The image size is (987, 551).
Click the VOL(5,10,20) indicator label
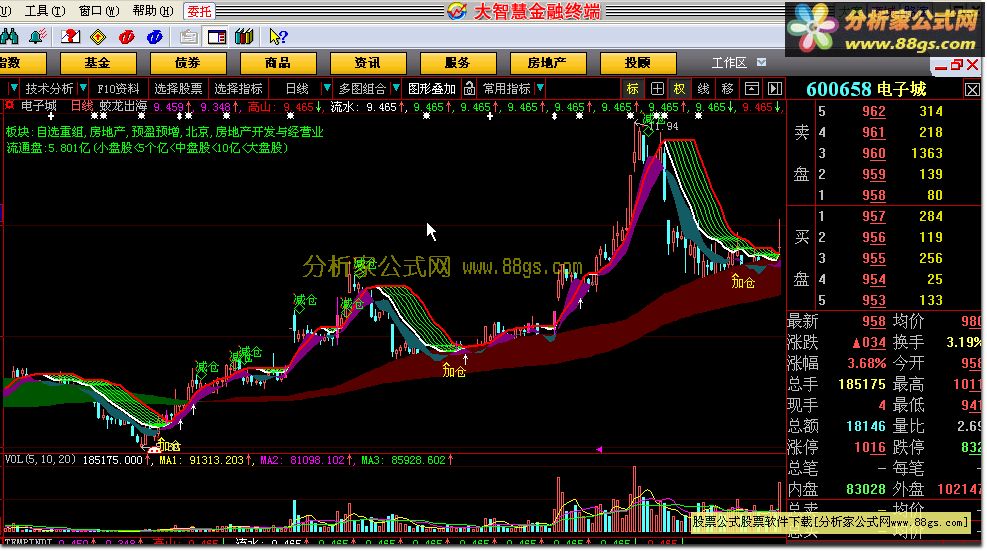point(40,460)
